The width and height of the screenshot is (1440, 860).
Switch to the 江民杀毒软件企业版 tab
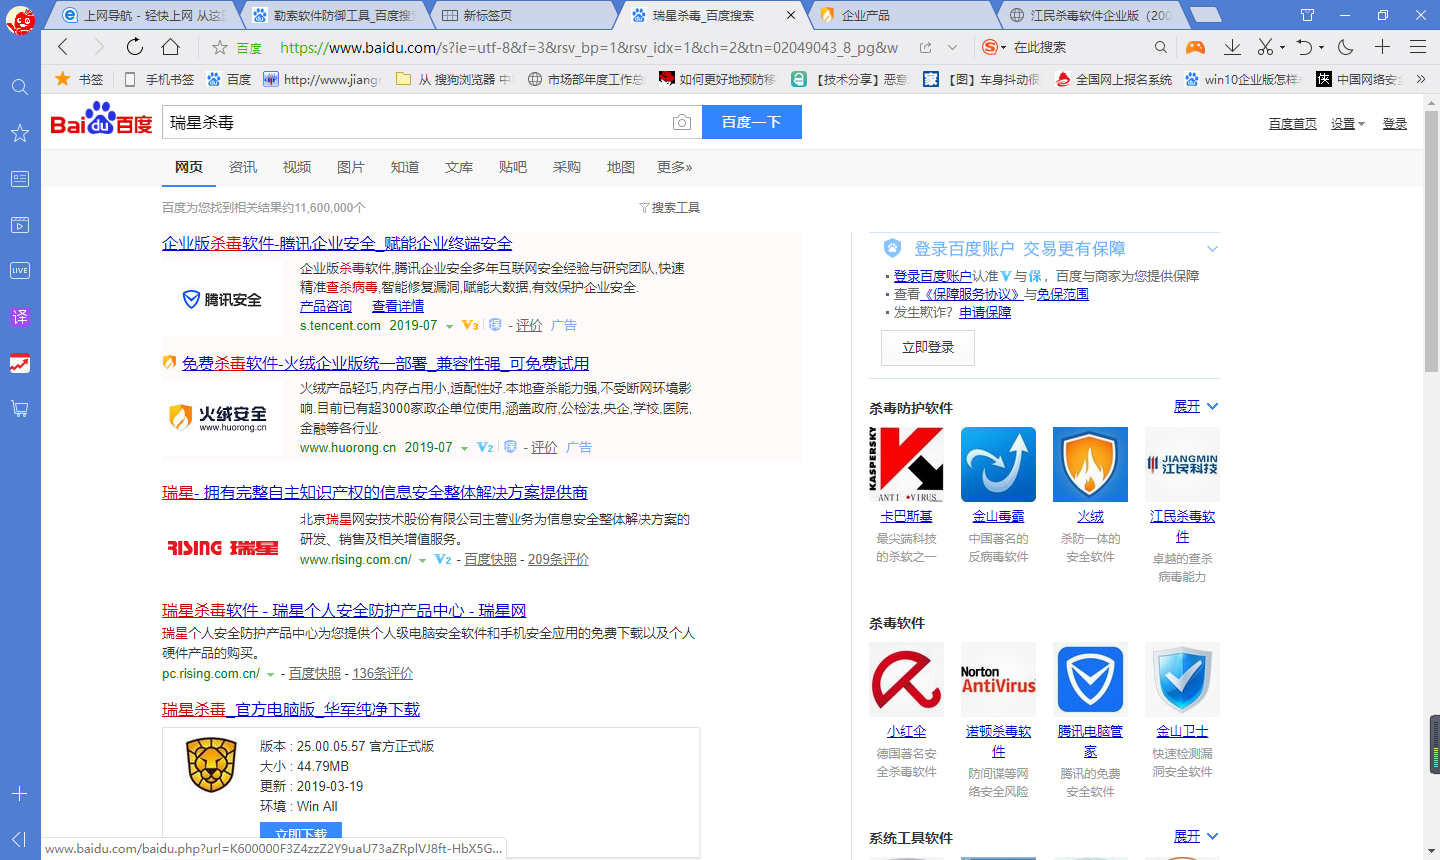1092,15
